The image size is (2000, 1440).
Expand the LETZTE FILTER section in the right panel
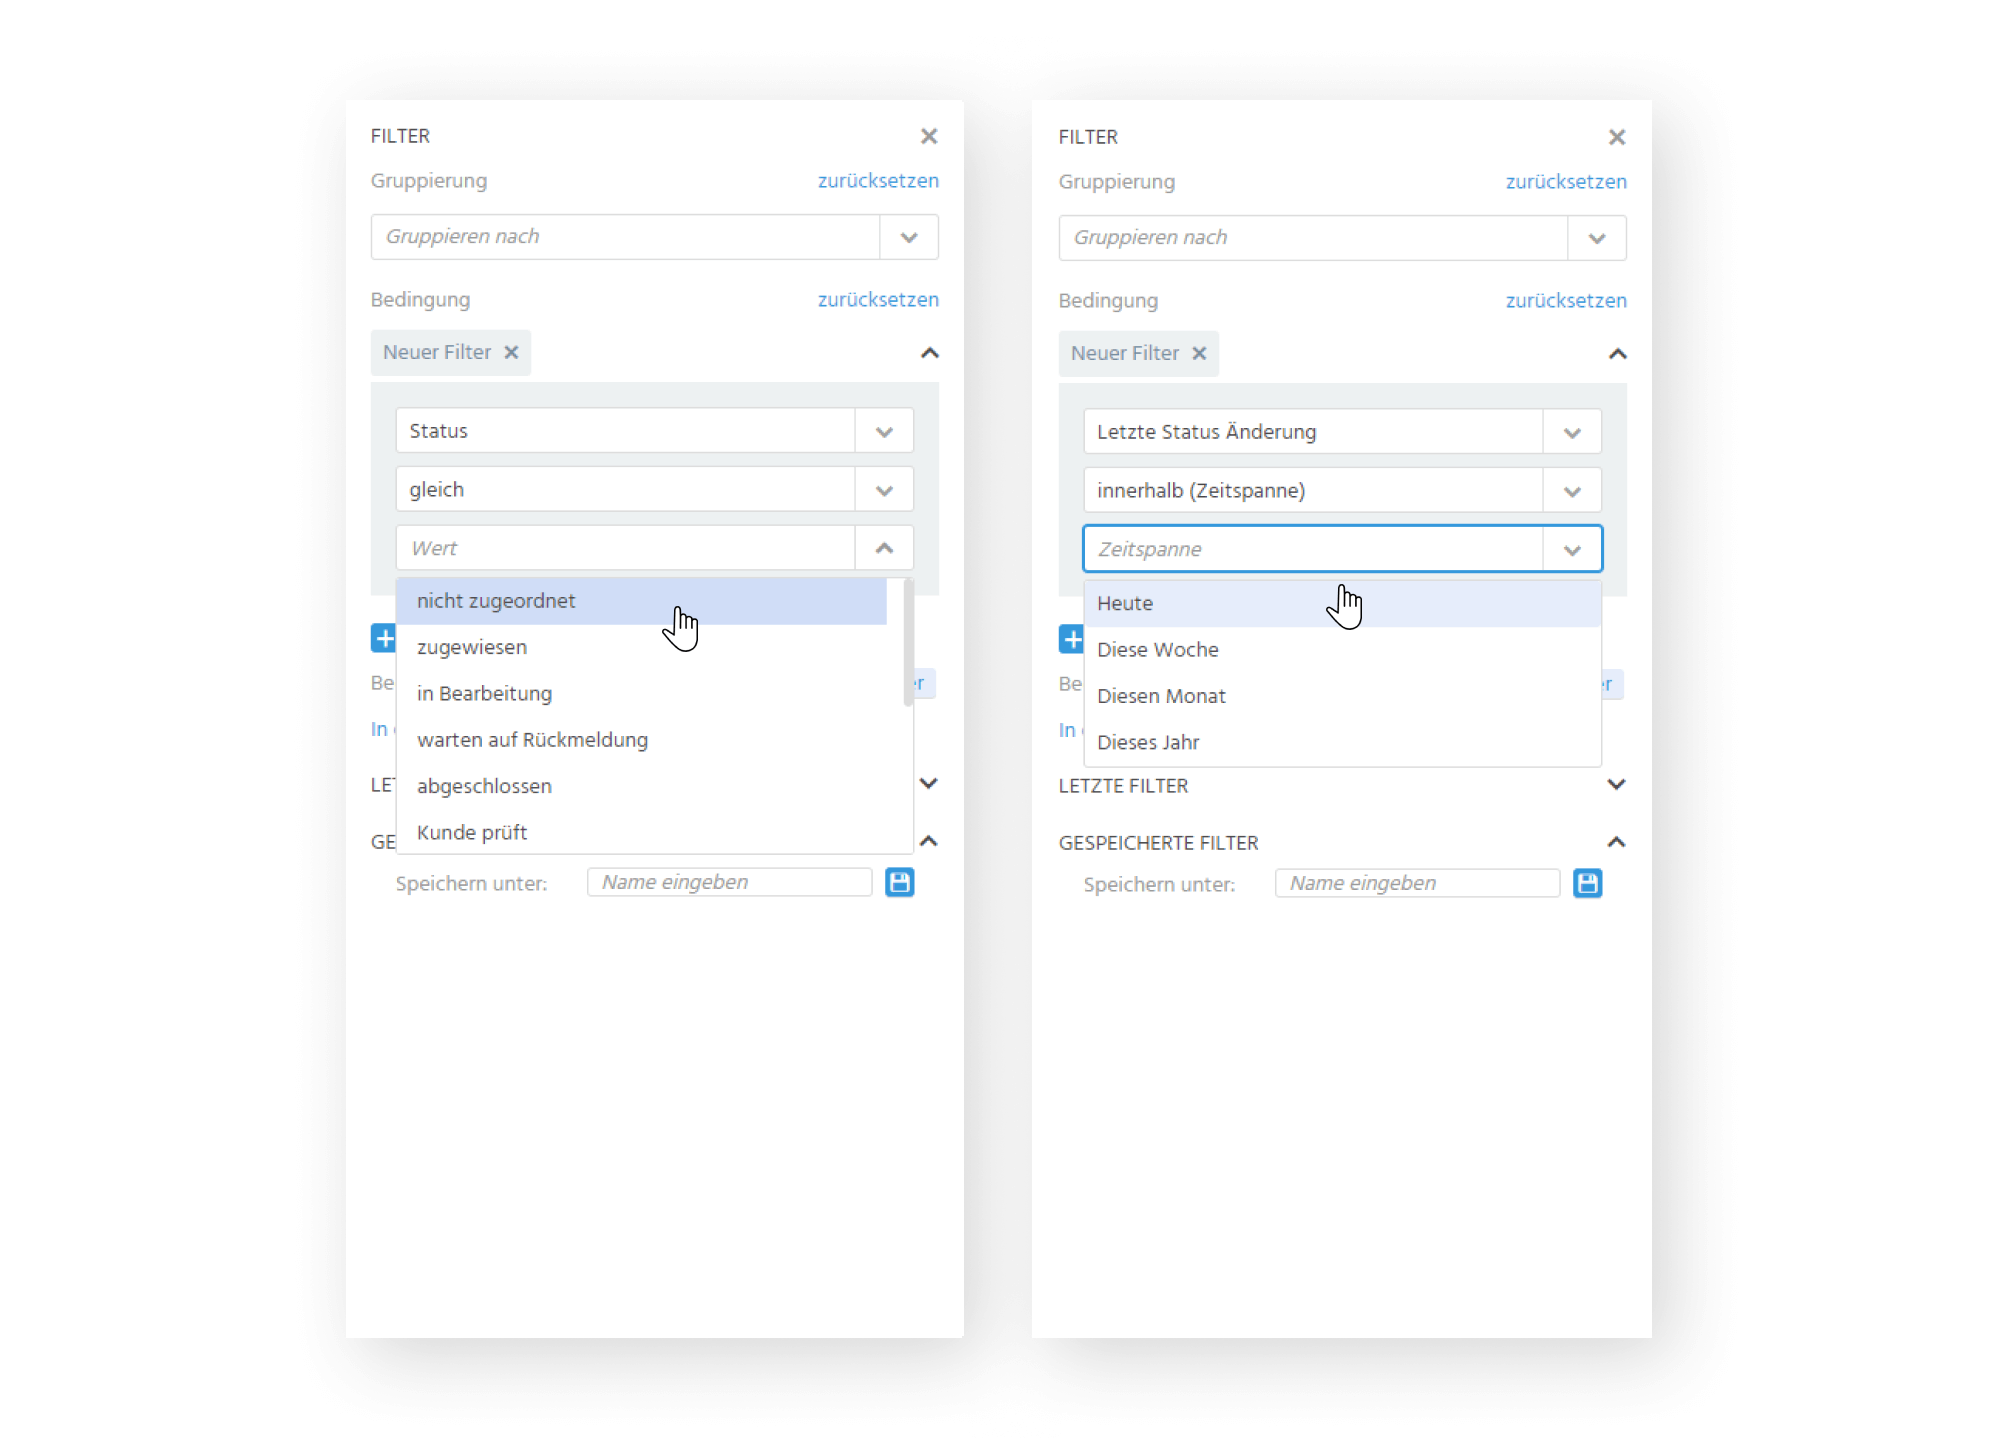(x=1616, y=784)
